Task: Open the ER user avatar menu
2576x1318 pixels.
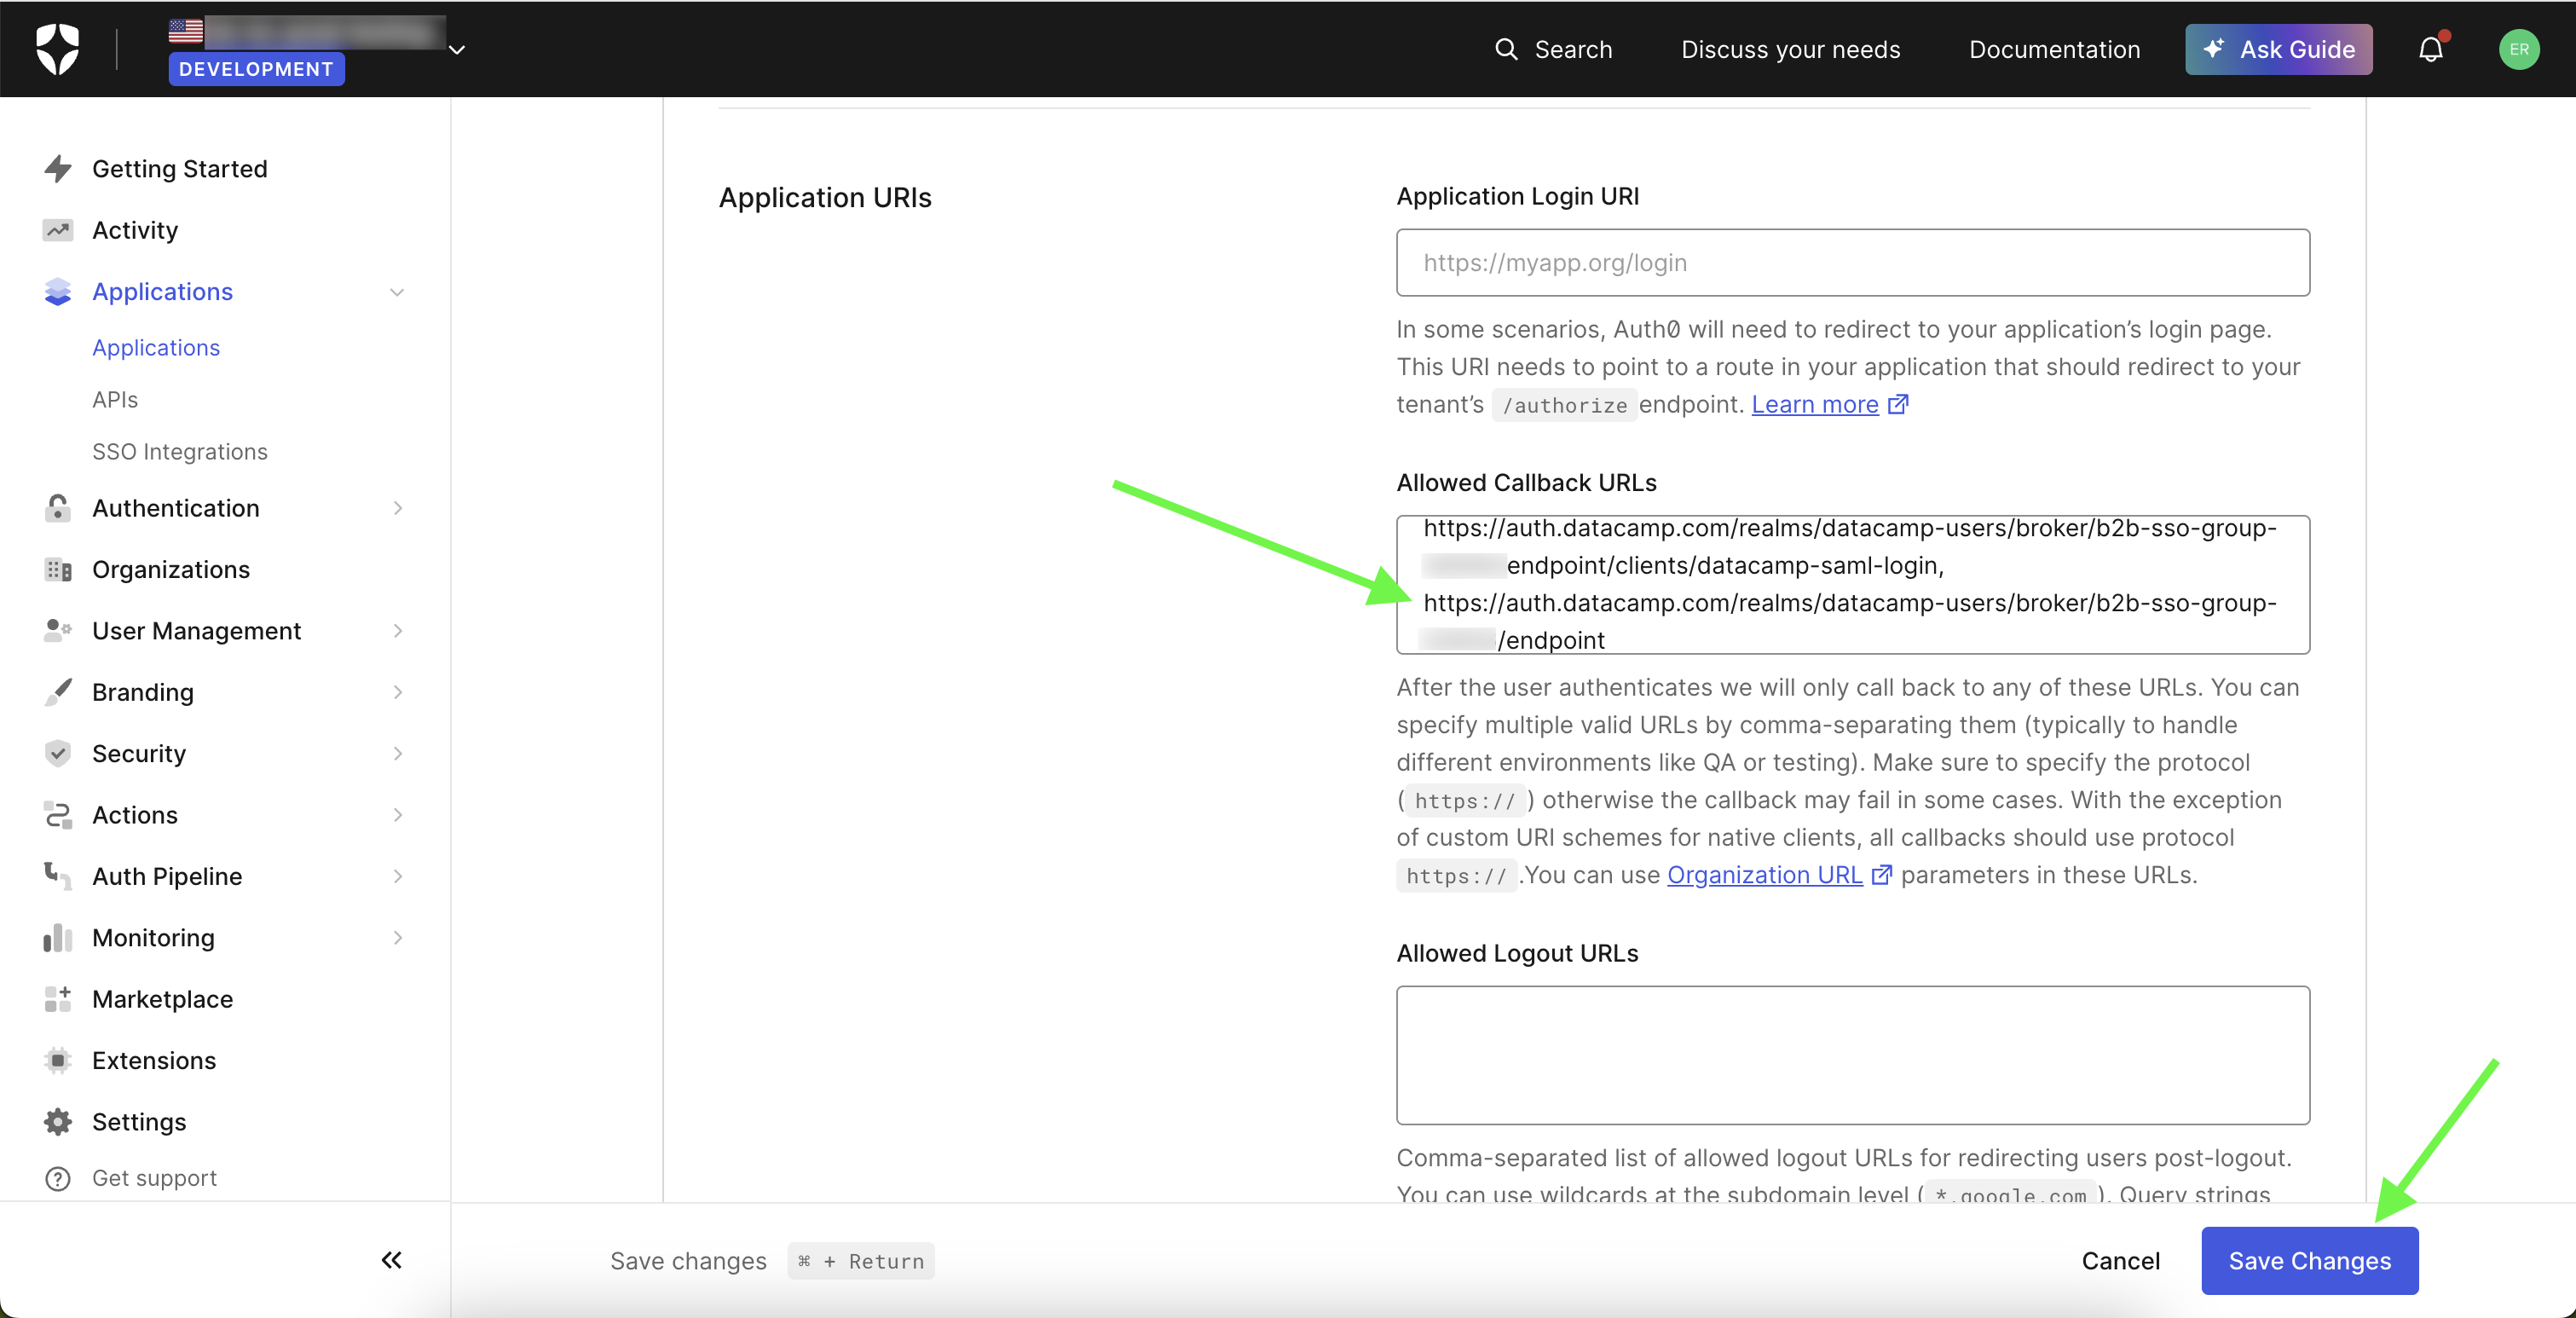Action: tap(2519, 49)
